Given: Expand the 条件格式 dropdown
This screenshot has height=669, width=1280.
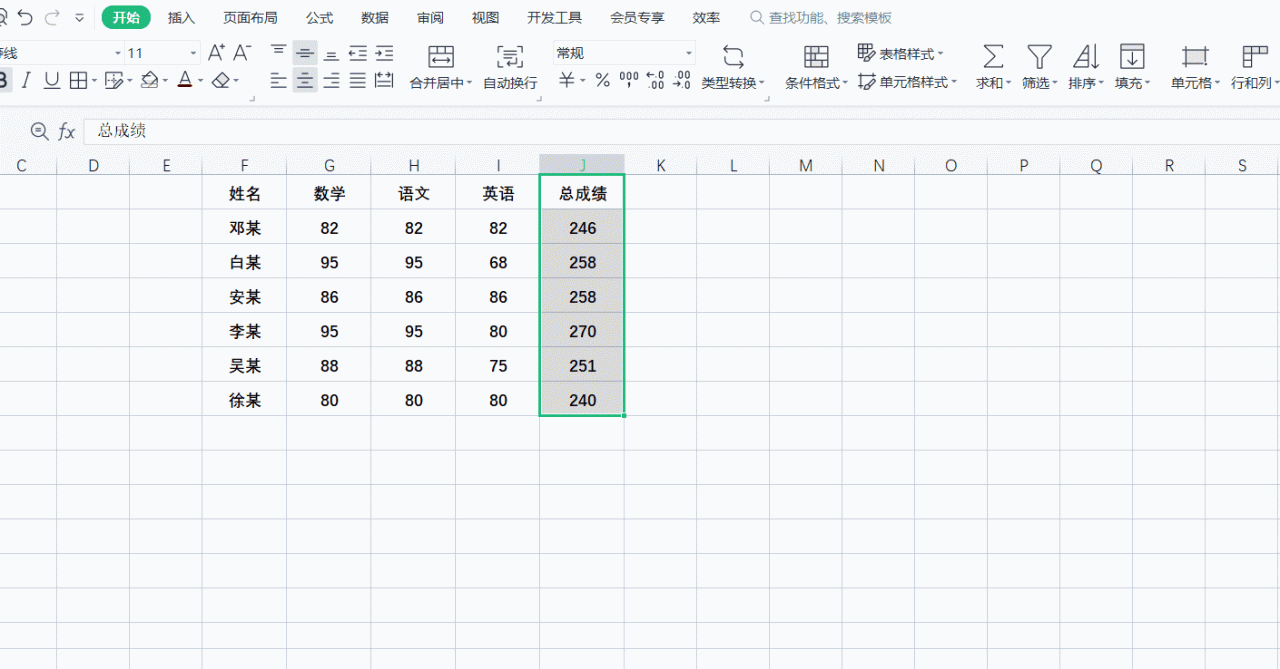Looking at the screenshot, I should click(845, 84).
